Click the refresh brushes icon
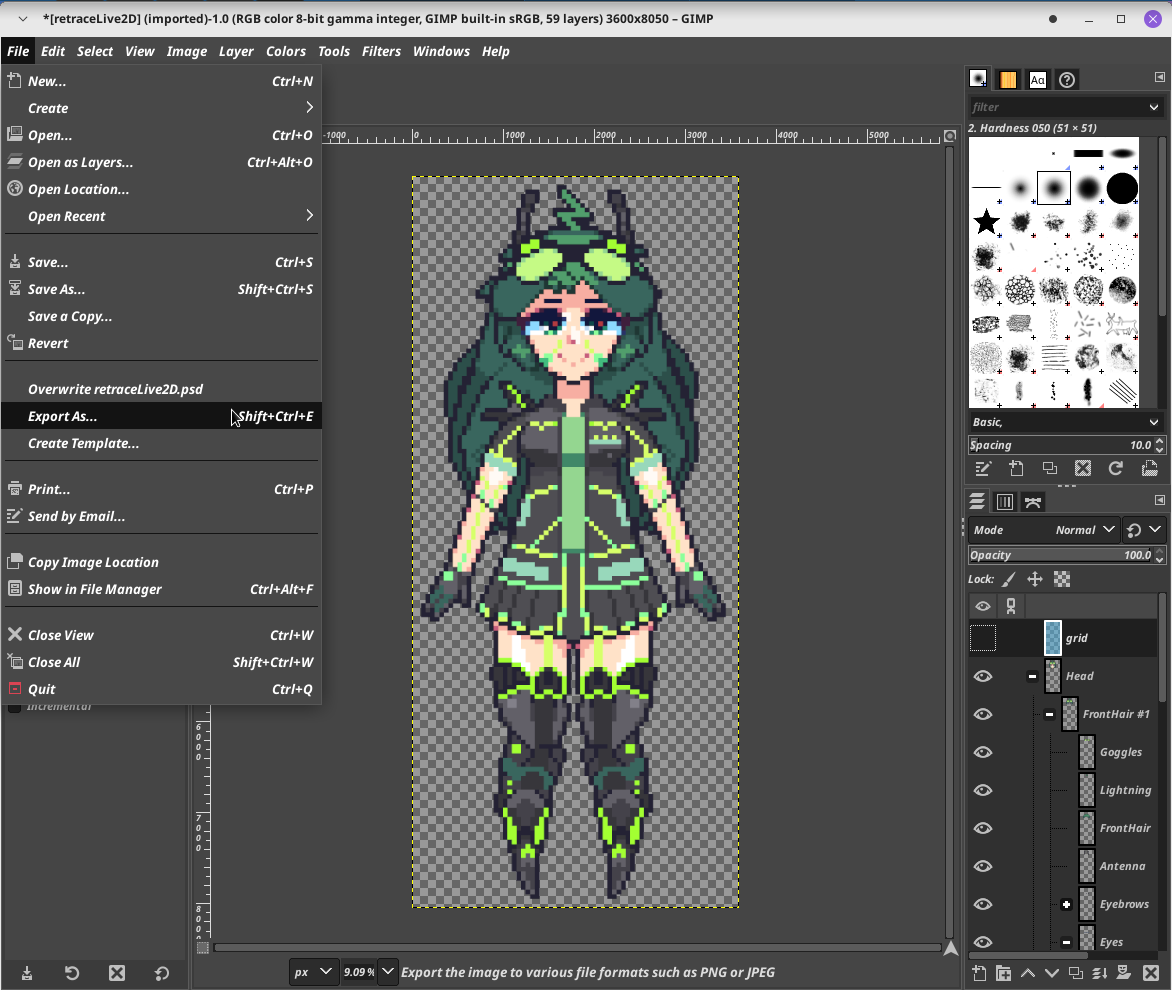The height and width of the screenshot is (990, 1172). click(x=1116, y=468)
